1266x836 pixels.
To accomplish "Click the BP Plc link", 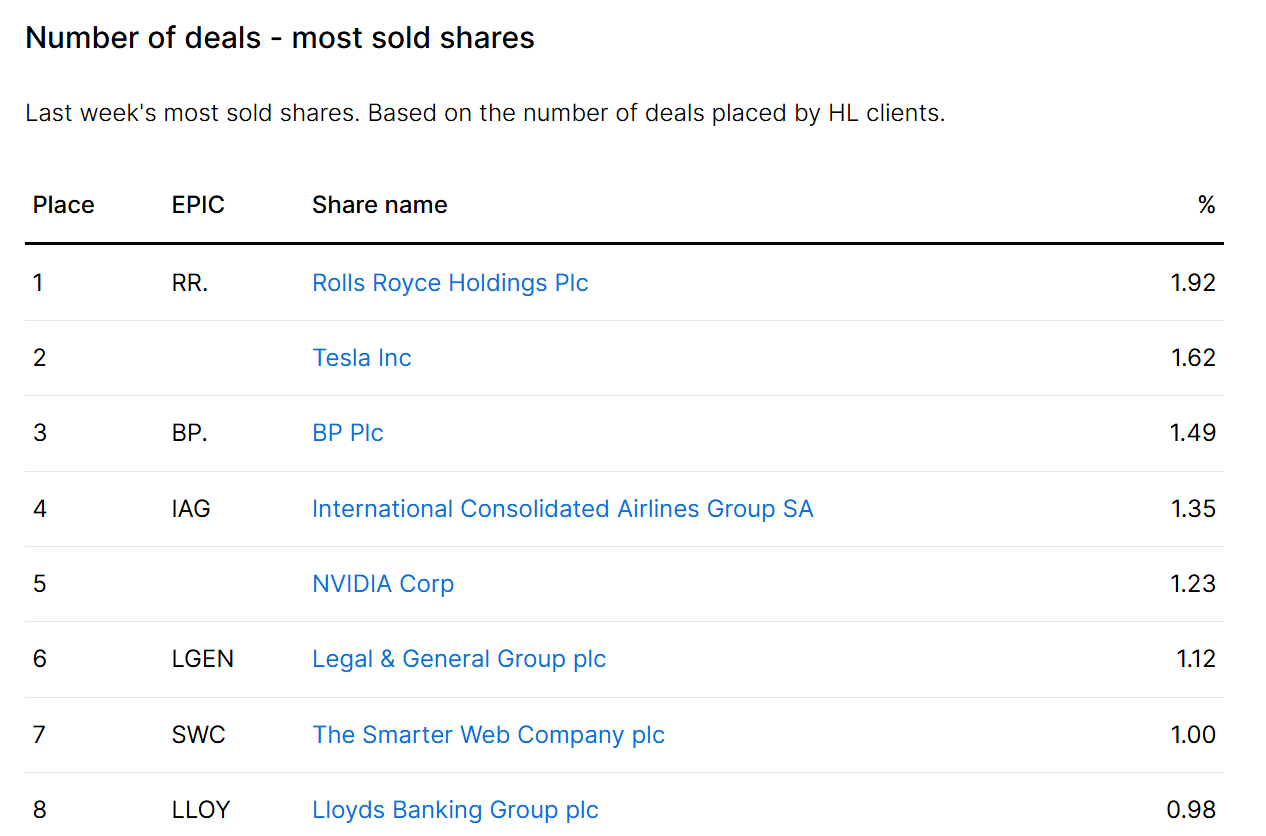I will click(348, 433).
